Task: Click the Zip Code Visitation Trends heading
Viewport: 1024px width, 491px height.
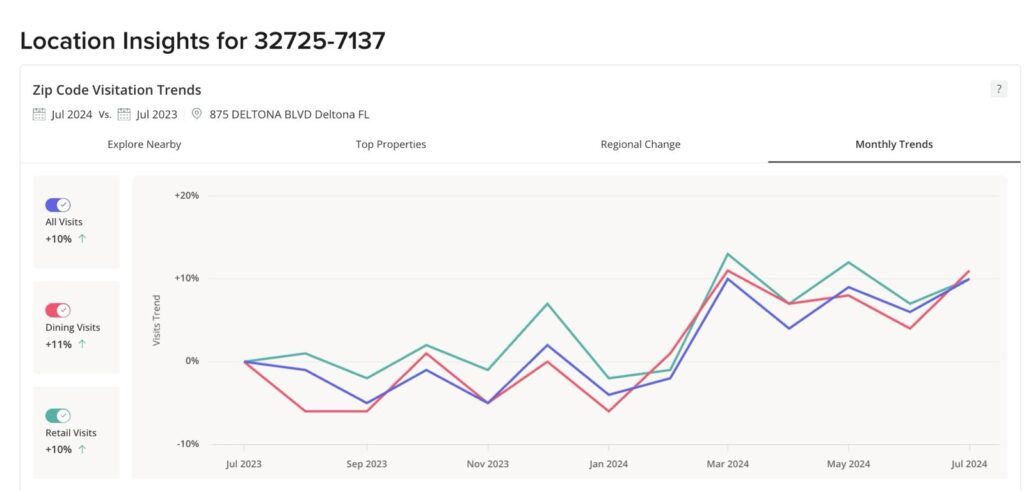Action: [117, 90]
